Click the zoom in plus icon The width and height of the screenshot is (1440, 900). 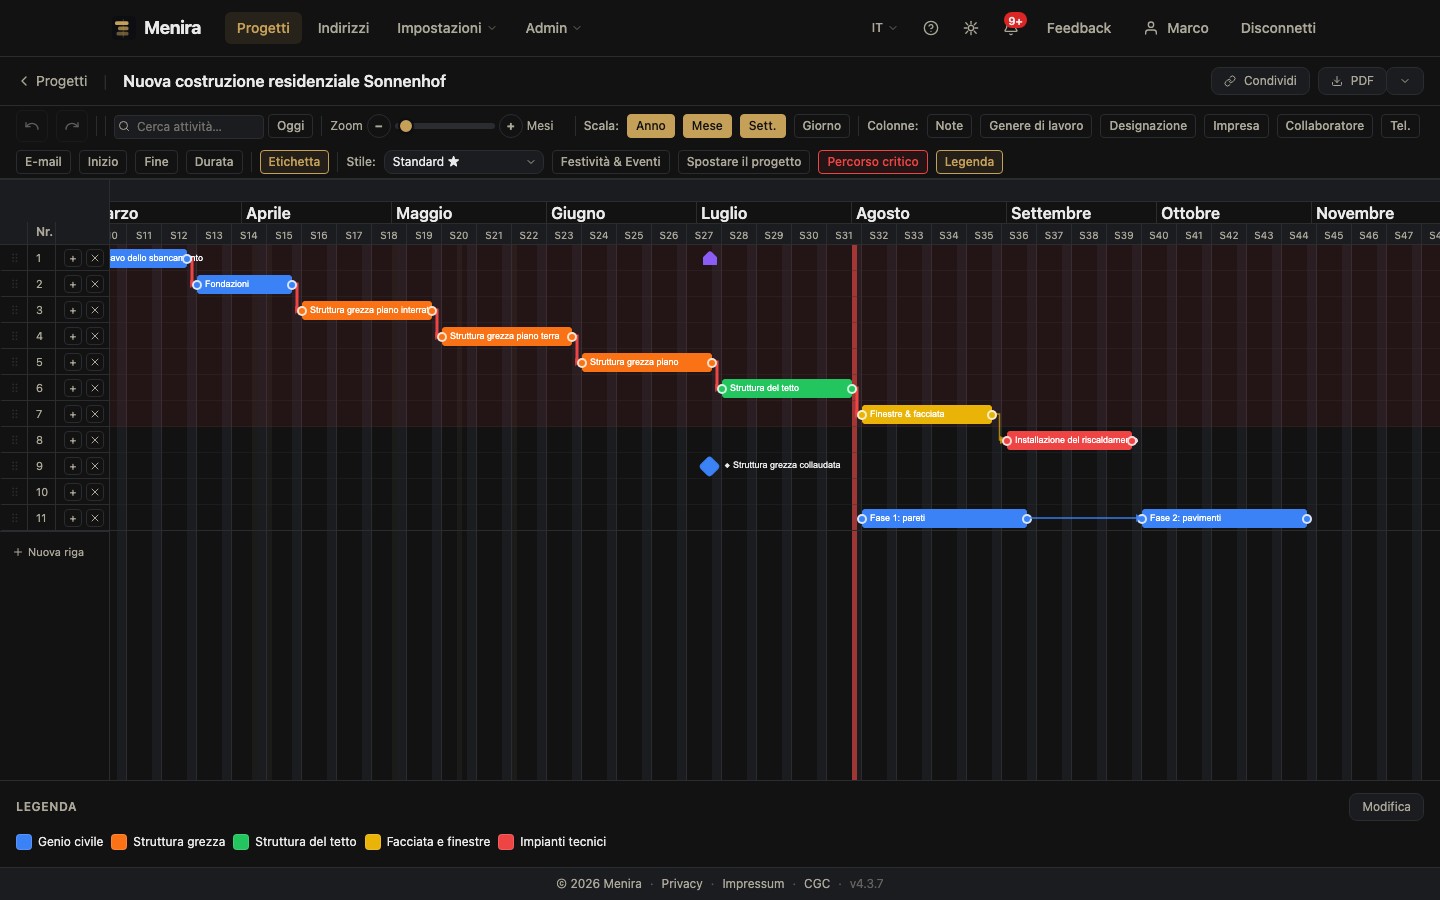[x=511, y=126]
